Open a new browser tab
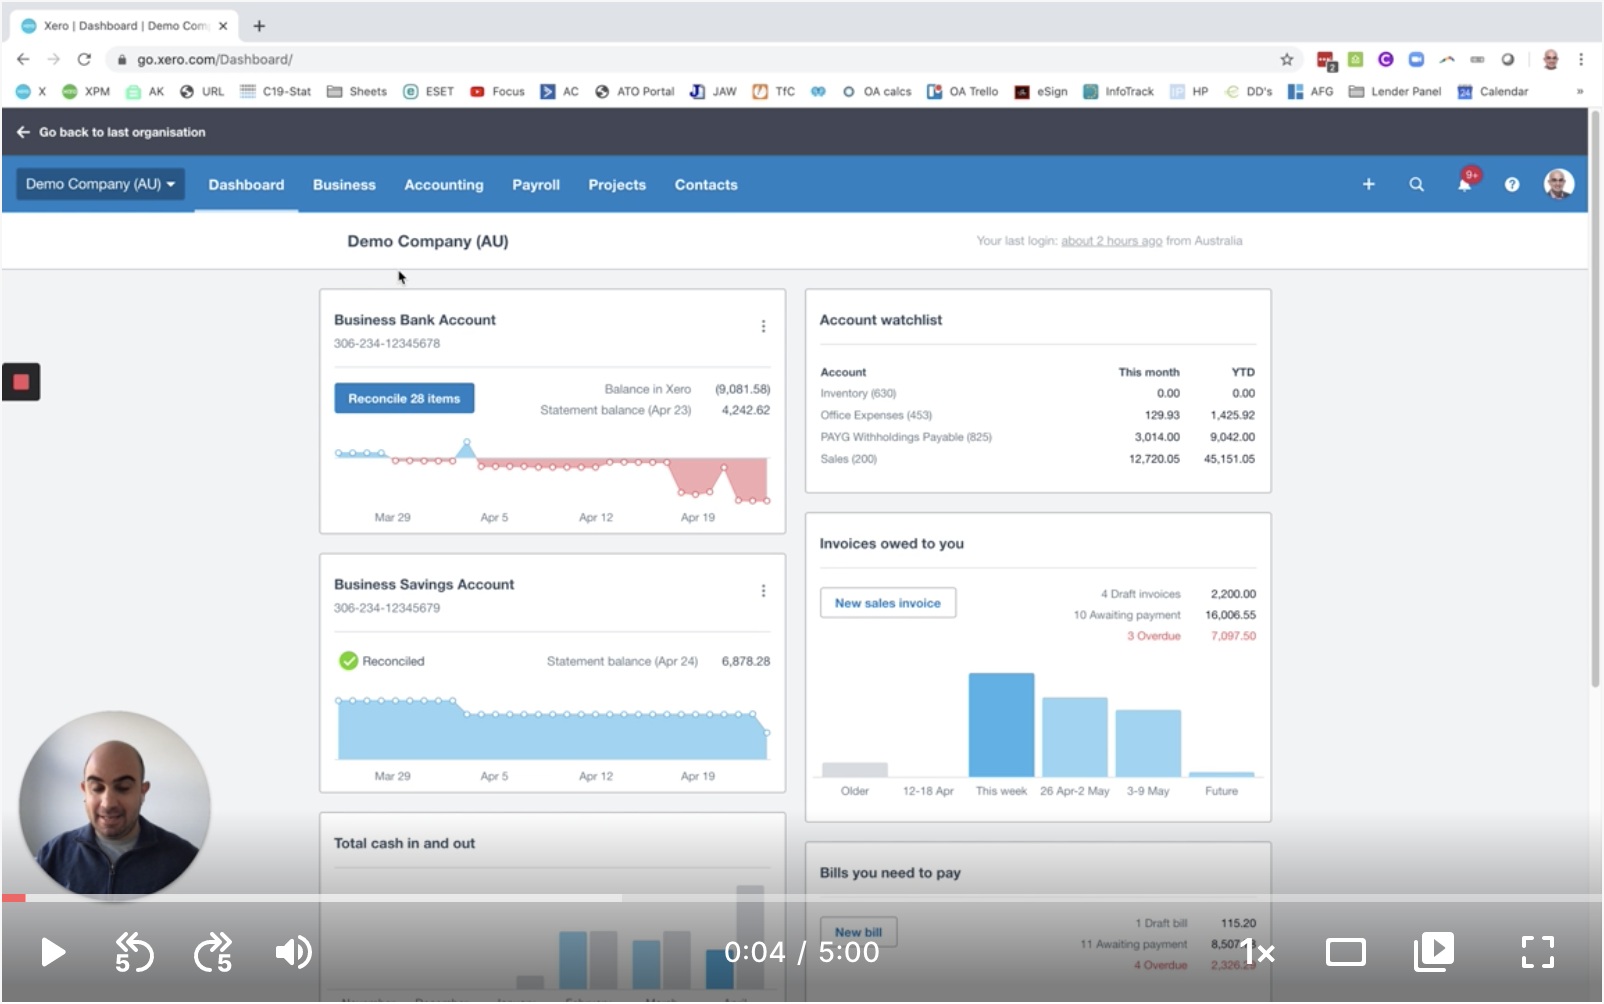Screen dimensions: 1604x1004 (x=259, y=26)
